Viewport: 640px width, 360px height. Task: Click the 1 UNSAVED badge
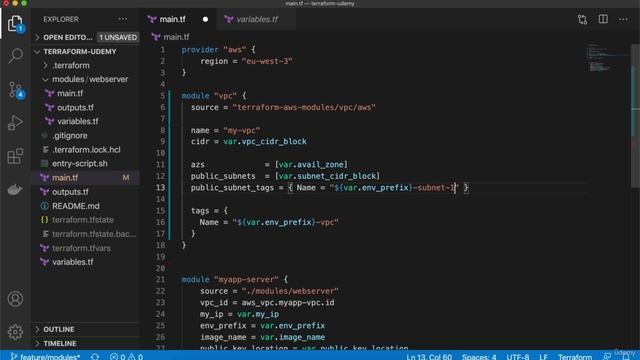click(118, 37)
